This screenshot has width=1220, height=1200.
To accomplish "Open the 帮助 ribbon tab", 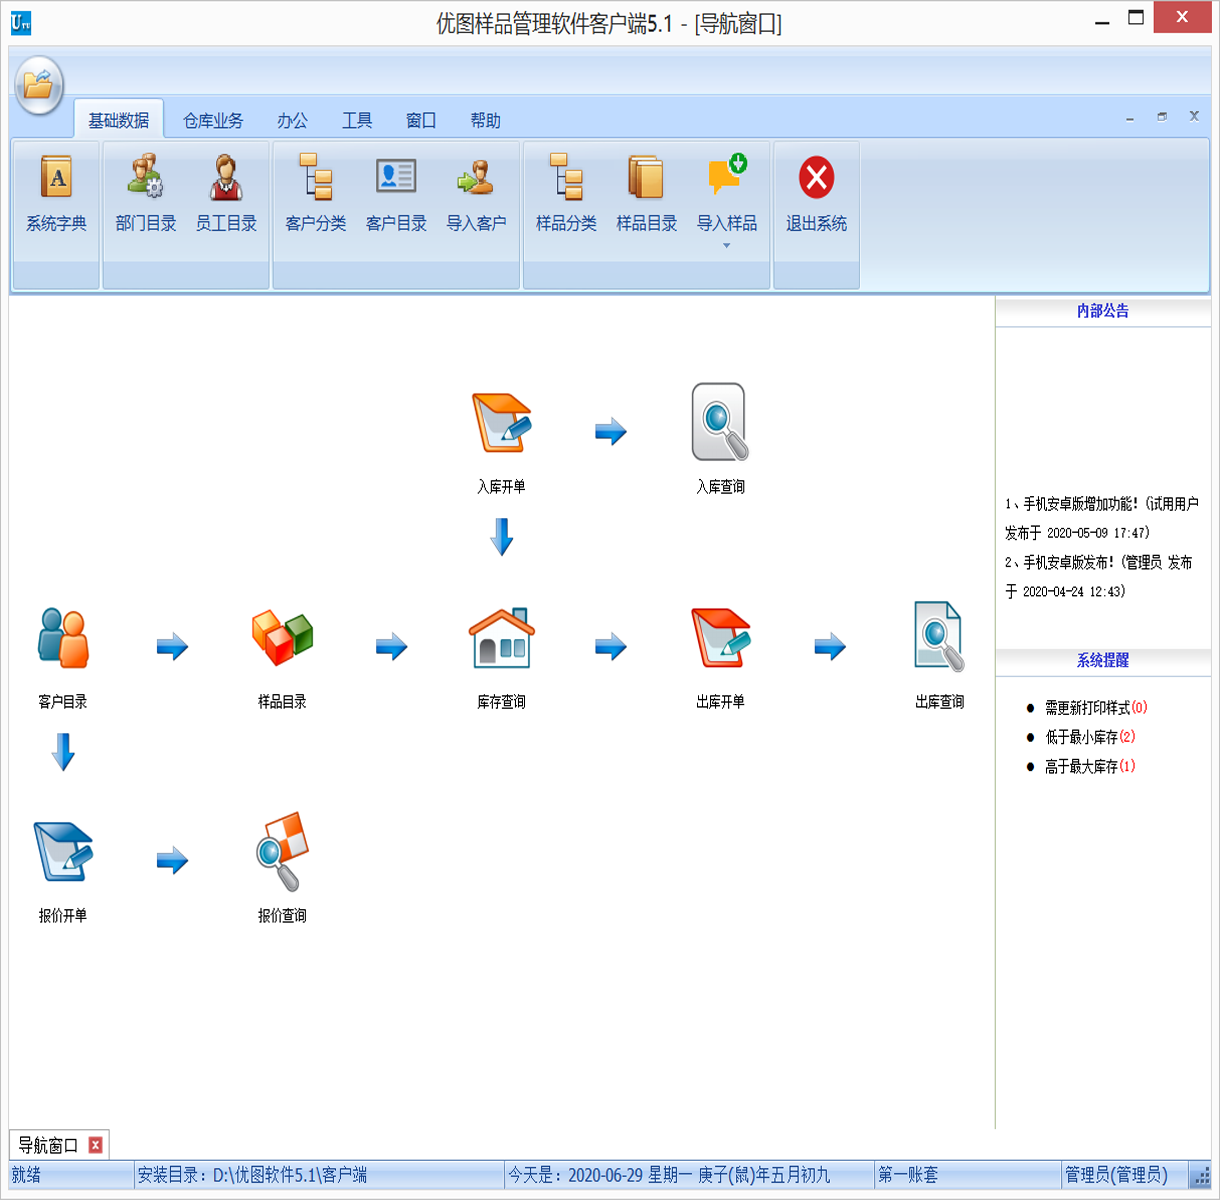I will pyautogui.click(x=485, y=119).
